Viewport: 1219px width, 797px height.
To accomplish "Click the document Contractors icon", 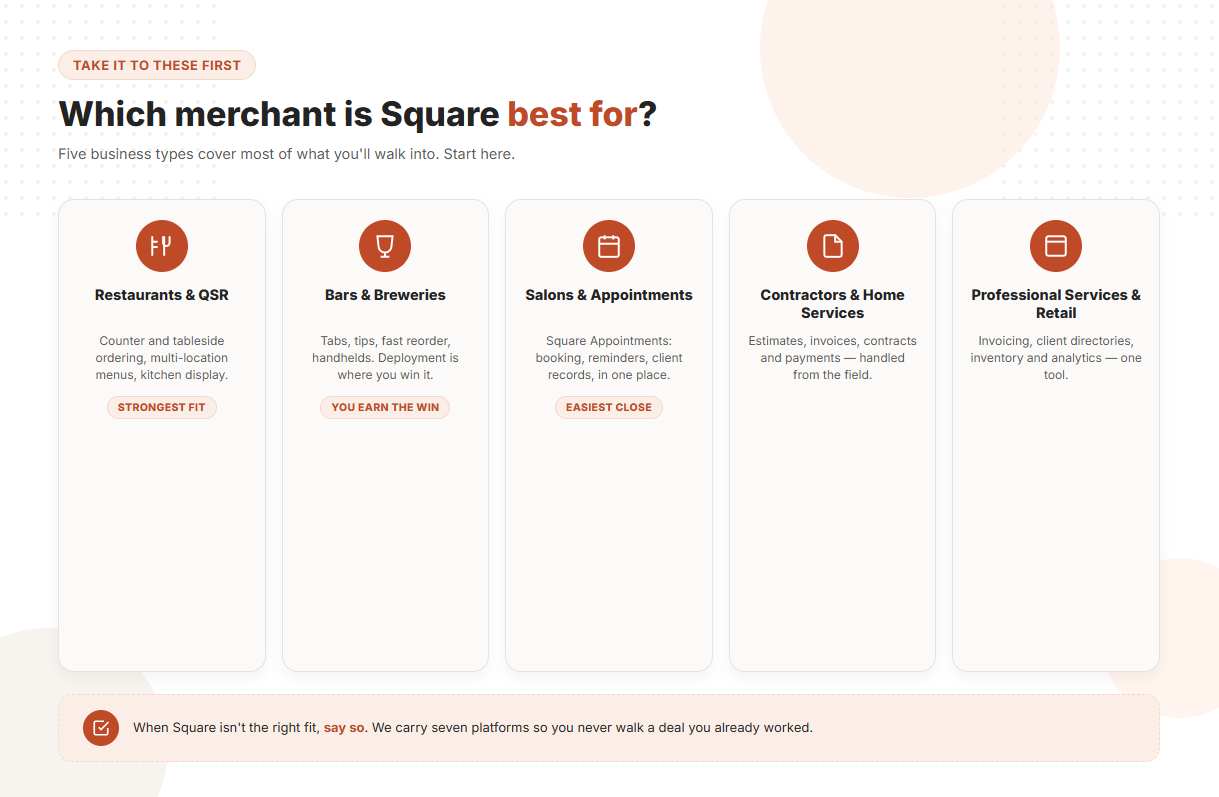I will (832, 246).
